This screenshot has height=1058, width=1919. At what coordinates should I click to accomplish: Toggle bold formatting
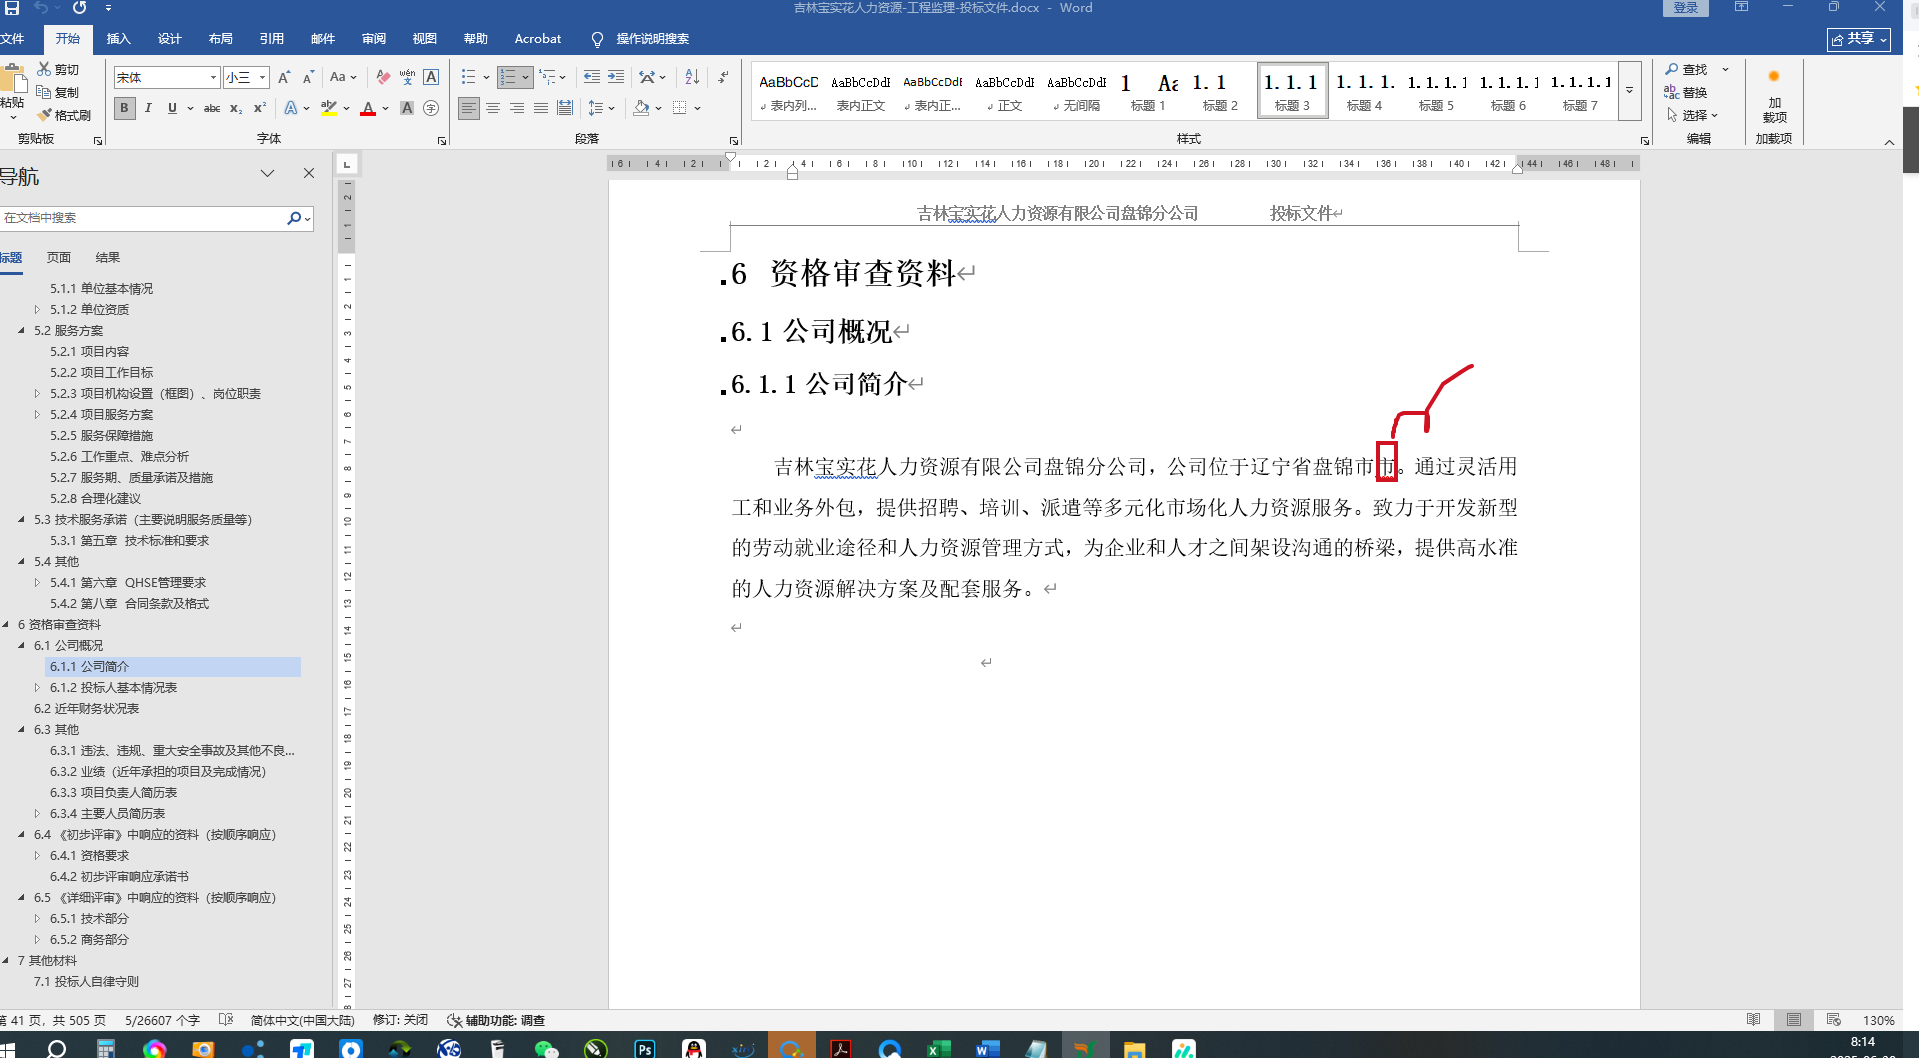coord(125,108)
